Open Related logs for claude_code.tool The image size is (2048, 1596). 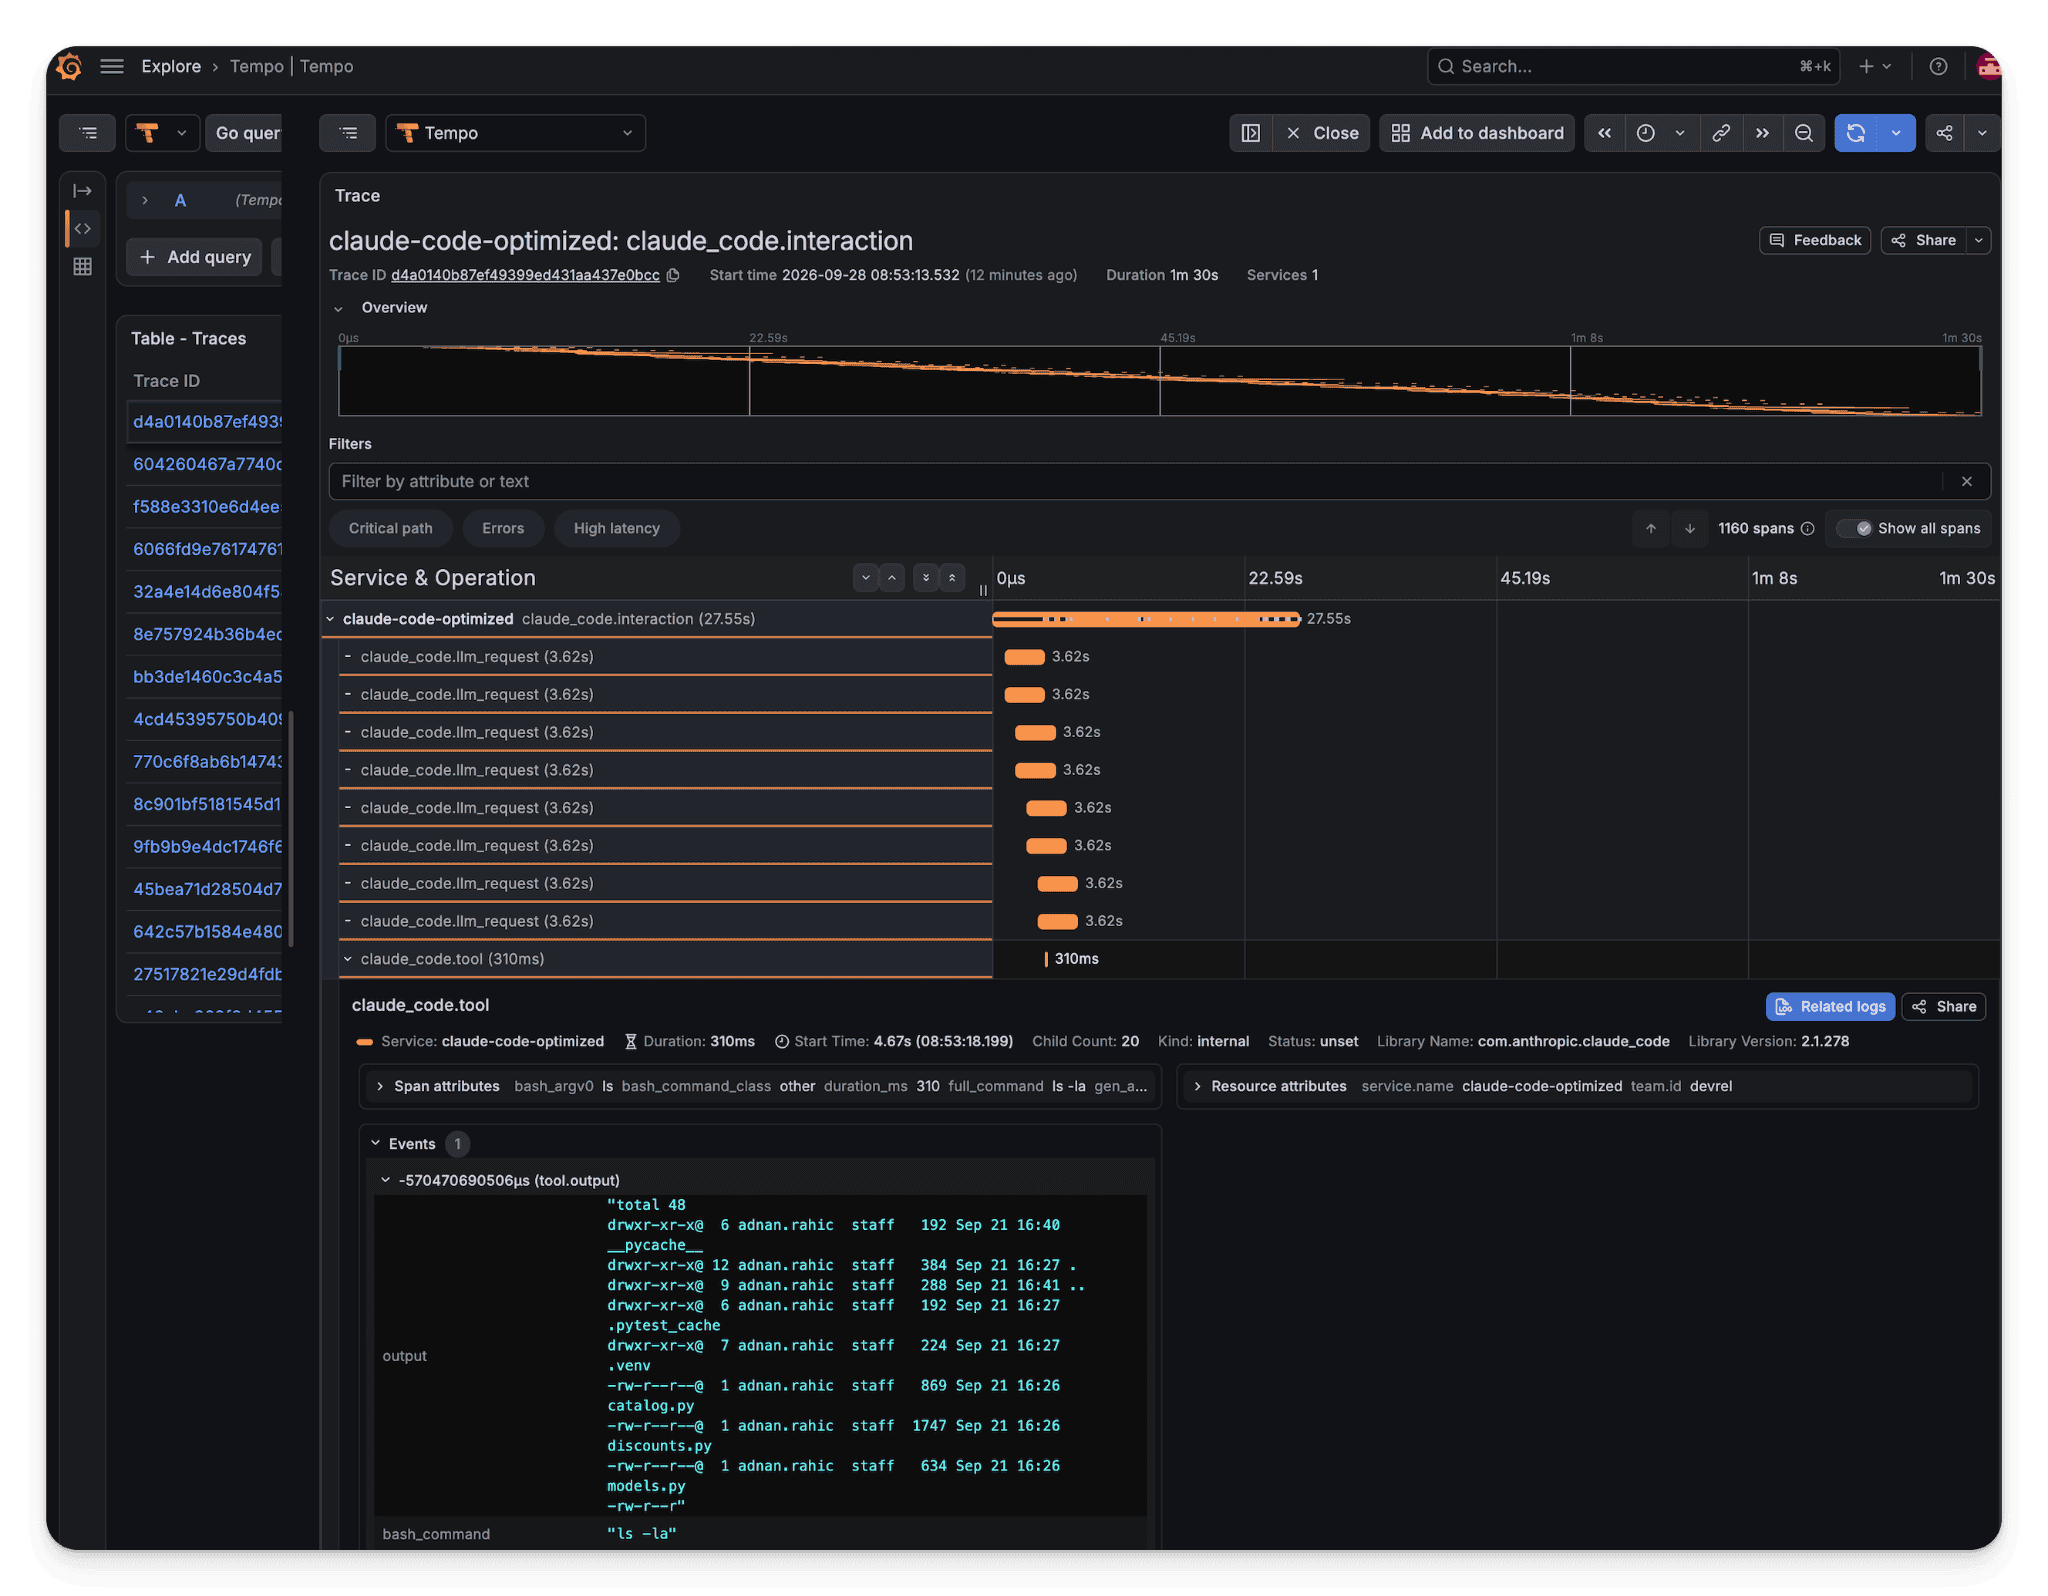[1830, 1006]
